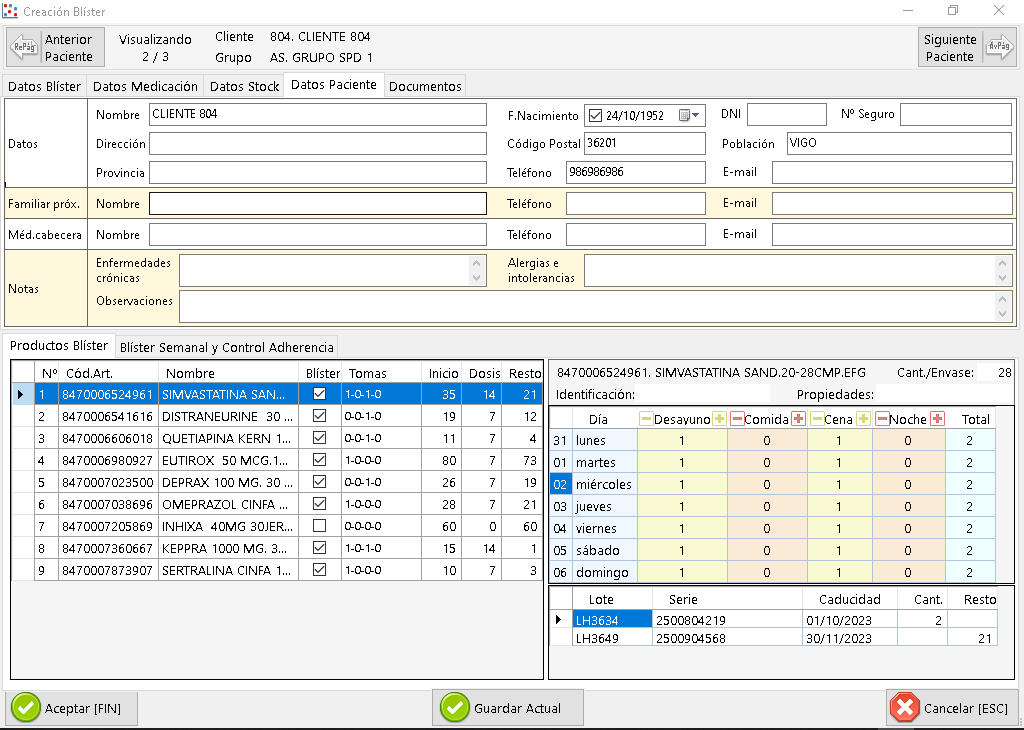Screen dimensions: 1024x730
Task: Uncheck Blíster for DEPRAX 100 MG
Action: 319,482
